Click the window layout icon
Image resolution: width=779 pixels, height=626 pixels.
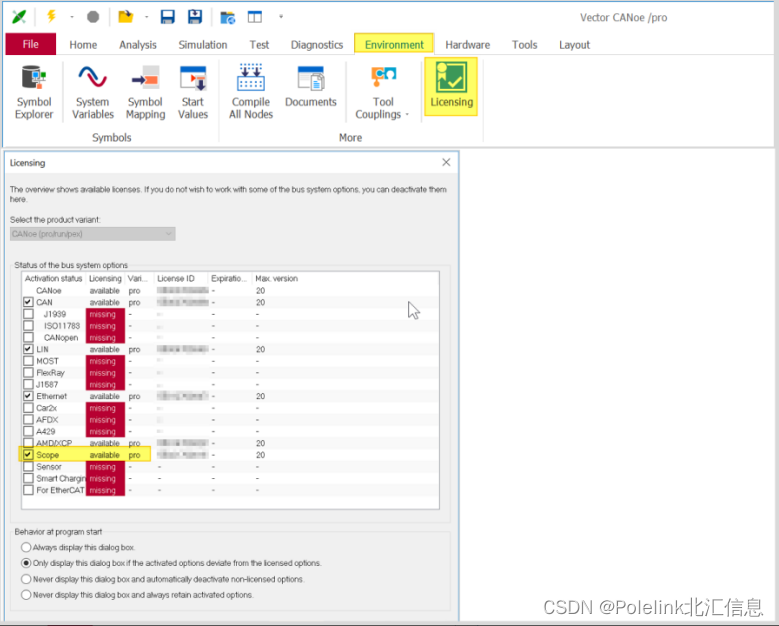click(255, 17)
